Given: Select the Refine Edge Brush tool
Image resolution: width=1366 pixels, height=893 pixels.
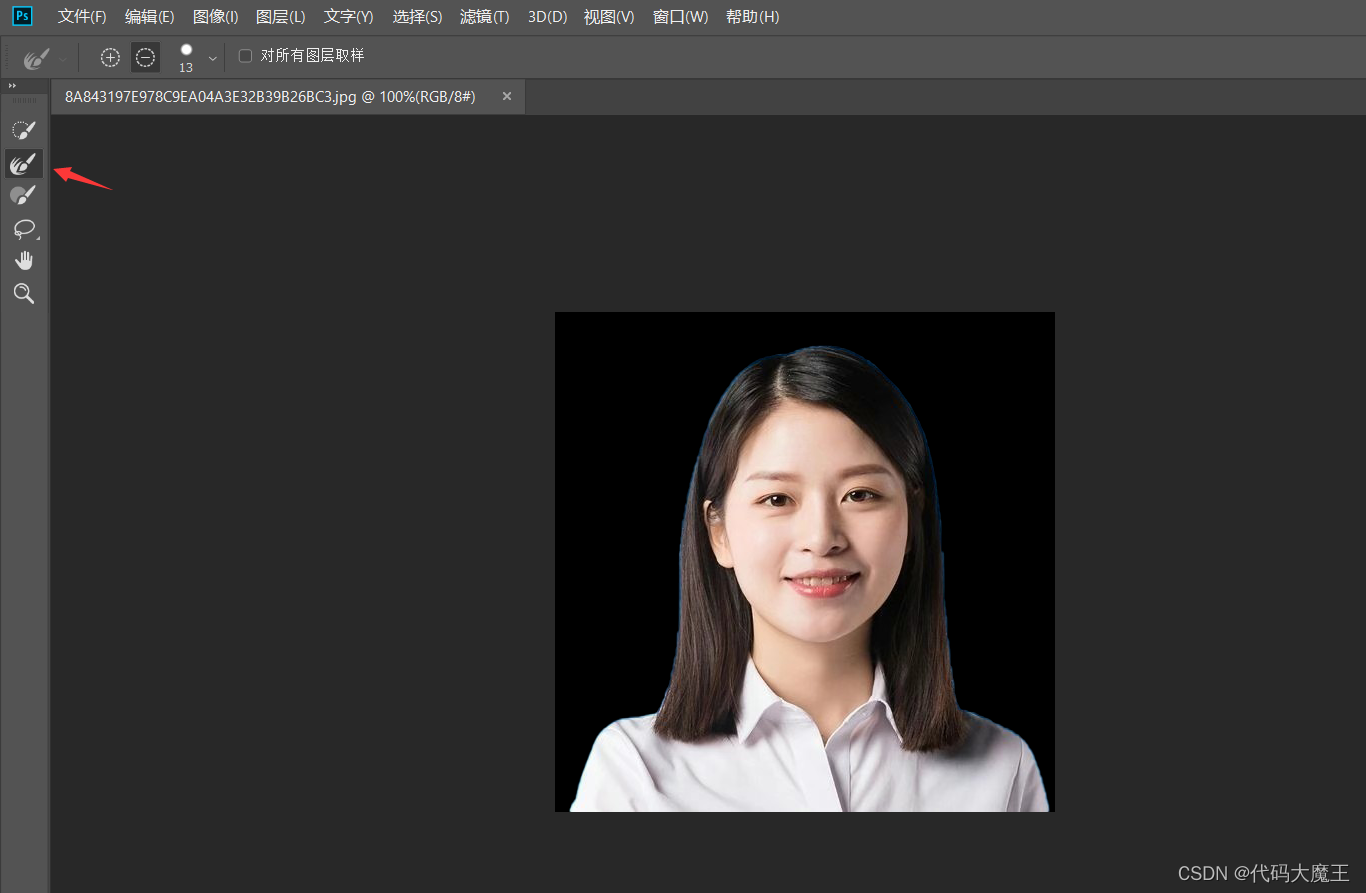Looking at the screenshot, I should [x=24, y=163].
